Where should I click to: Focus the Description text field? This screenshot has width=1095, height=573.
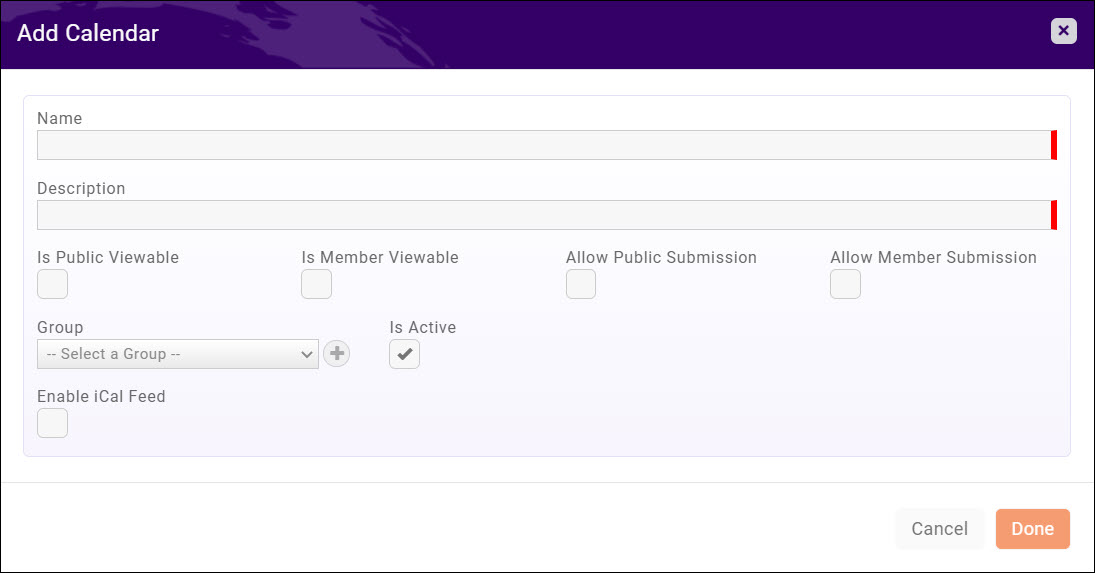(543, 215)
